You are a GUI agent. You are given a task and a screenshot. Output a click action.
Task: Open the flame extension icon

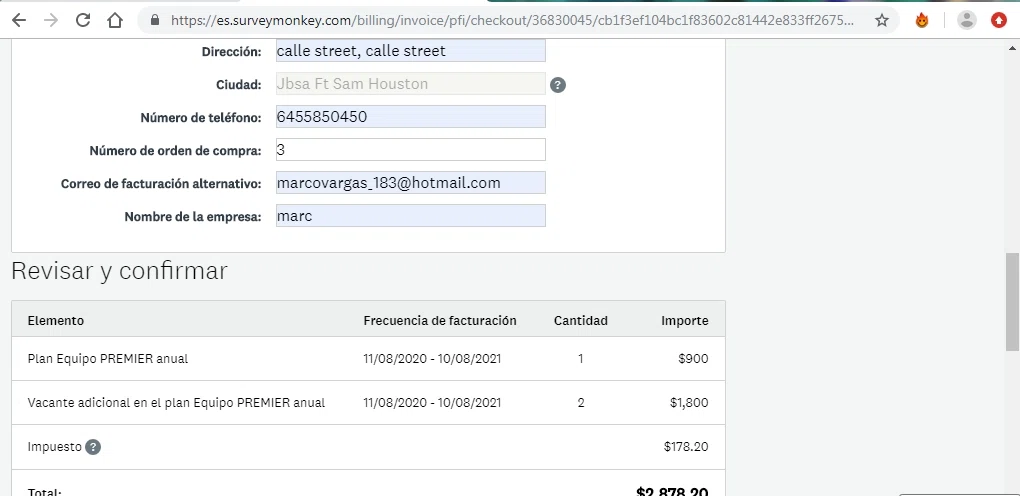pos(922,20)
